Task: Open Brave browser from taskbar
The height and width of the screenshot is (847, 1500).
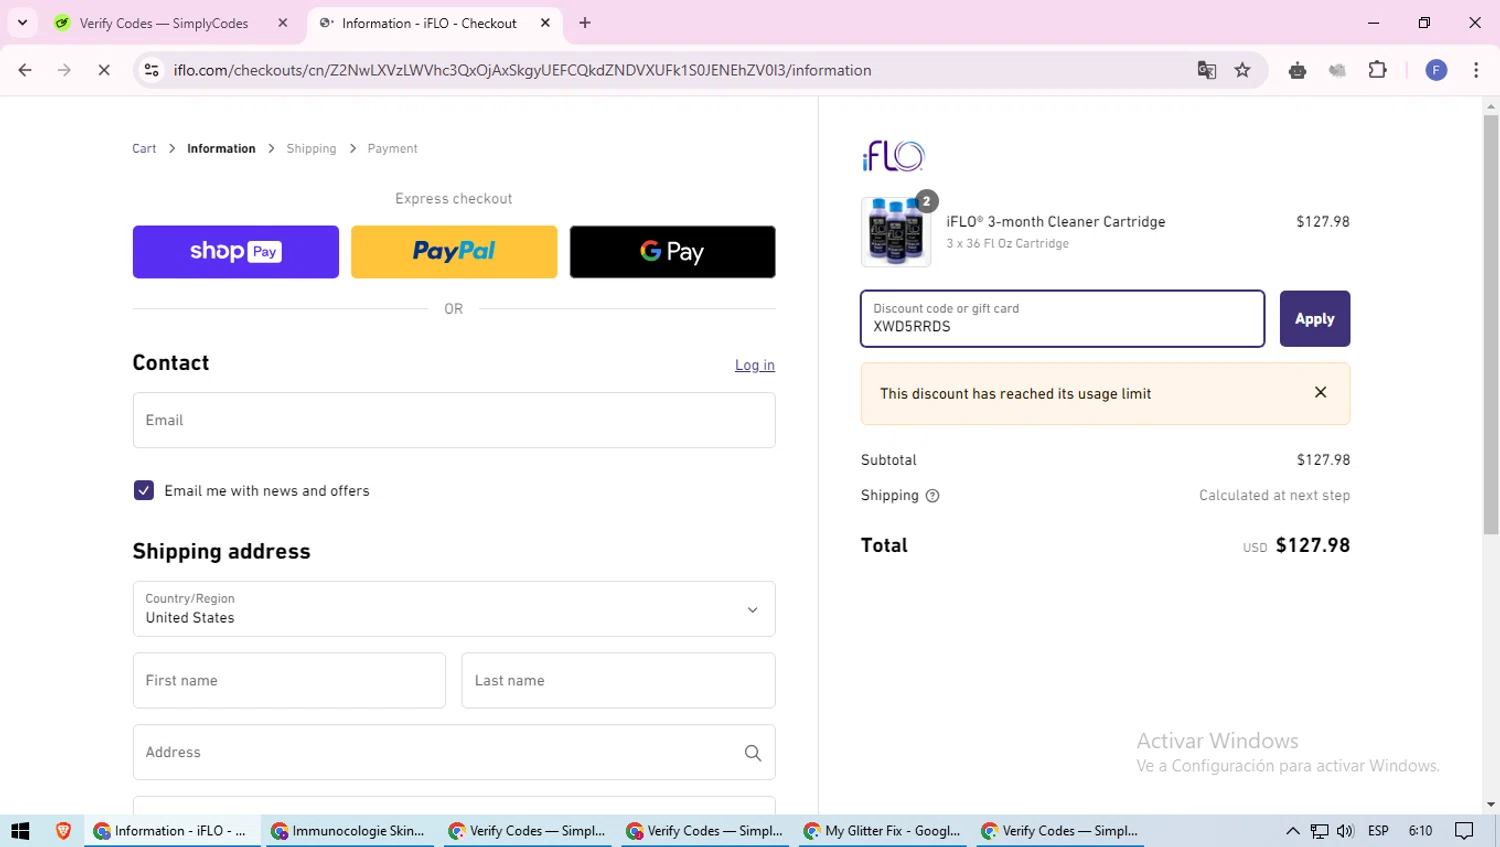Action: pos(63,831)
